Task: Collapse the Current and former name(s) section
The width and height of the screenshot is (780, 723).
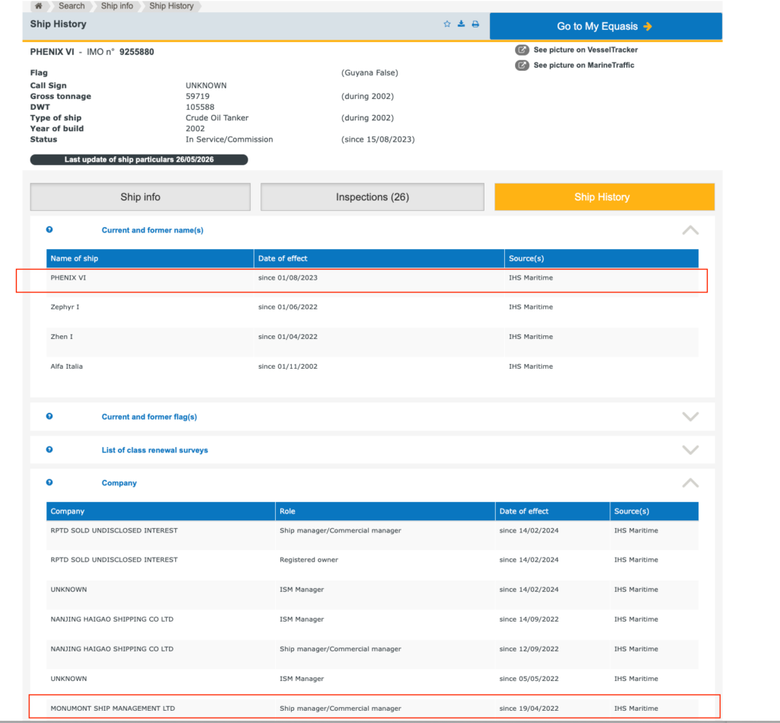Action: point(690,230)
